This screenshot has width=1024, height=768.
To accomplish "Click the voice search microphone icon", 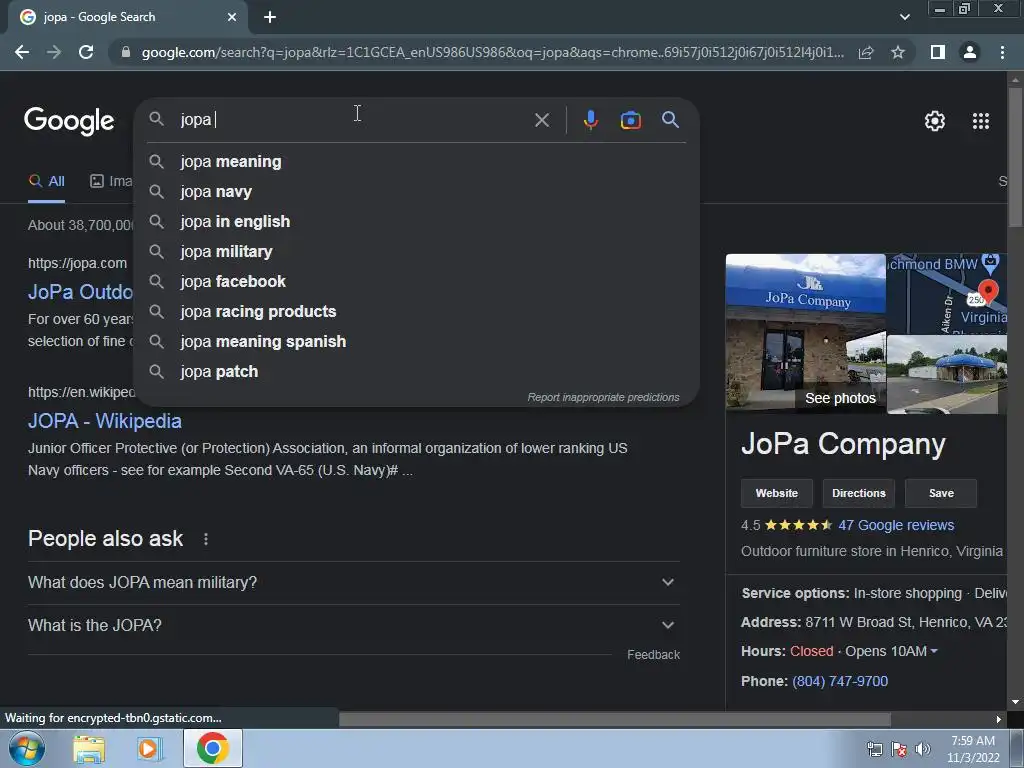I will [590, 120].
